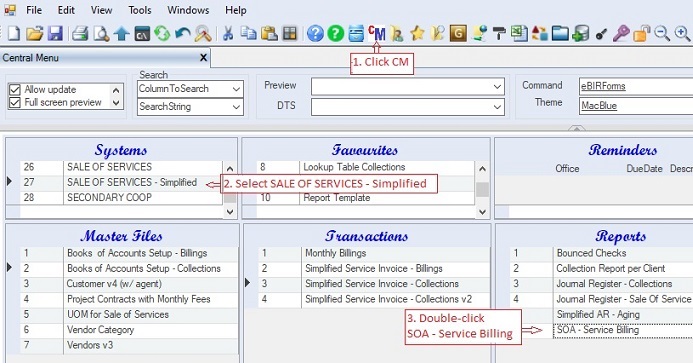Click the blue Help question mark icon
Viewport: 693px width, 363px height.
tap(315, 34)
